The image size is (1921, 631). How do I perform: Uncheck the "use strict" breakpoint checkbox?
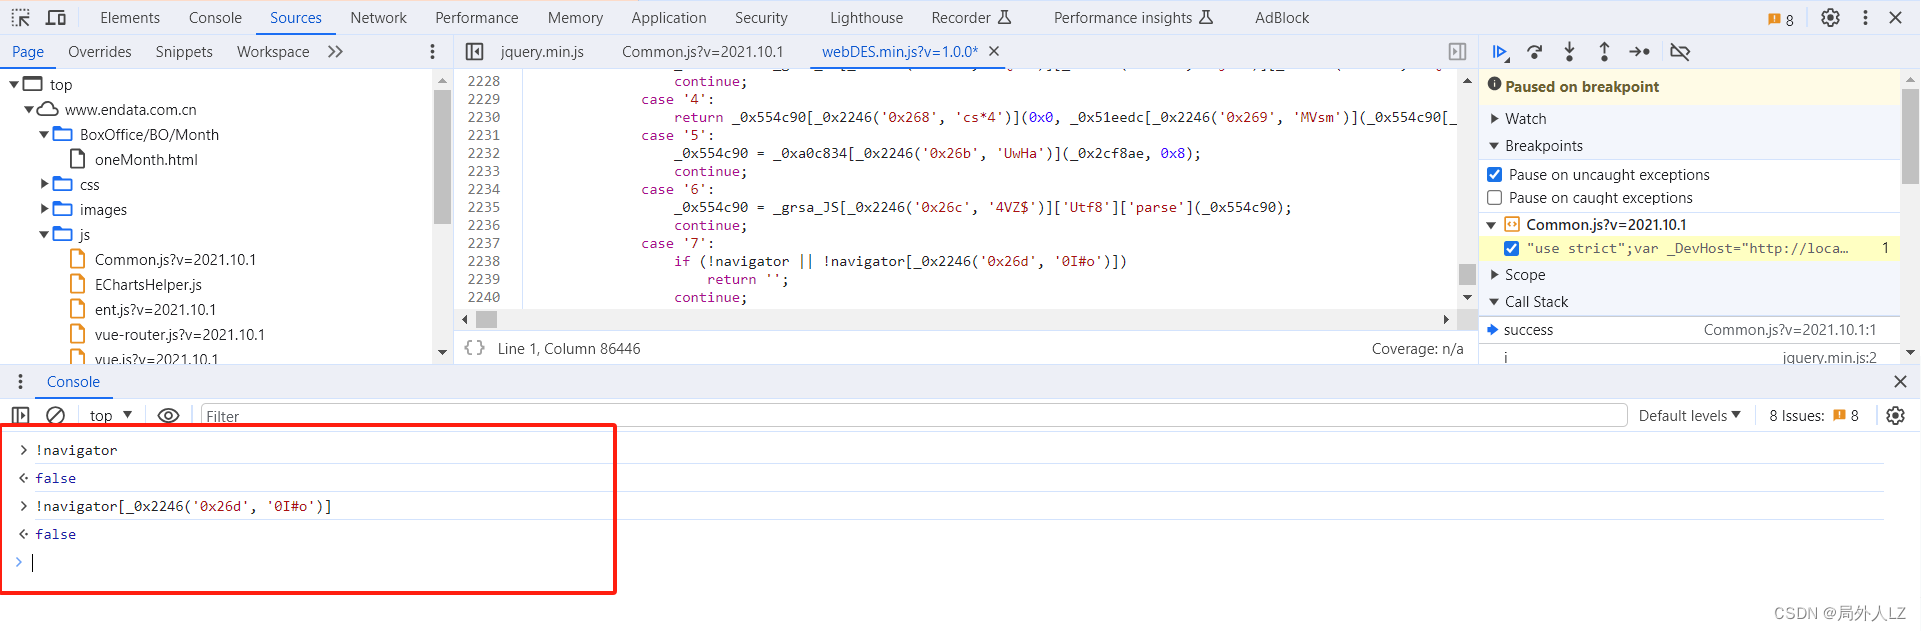[1511, 248]
